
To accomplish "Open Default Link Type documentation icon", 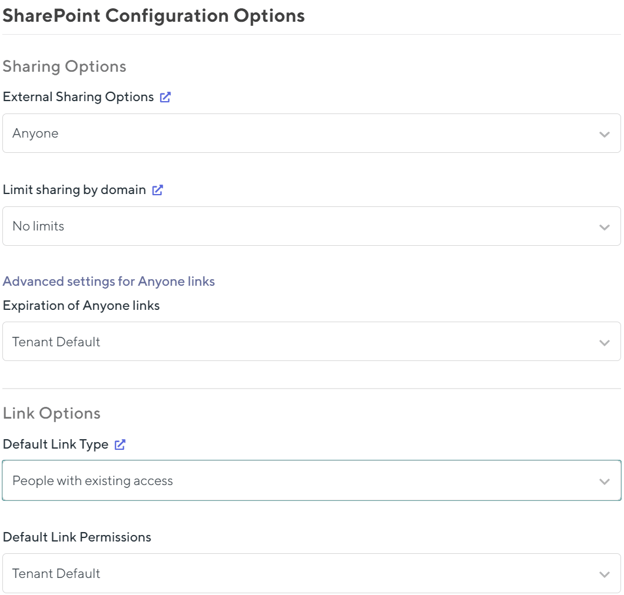I will (x=120, y=445).
